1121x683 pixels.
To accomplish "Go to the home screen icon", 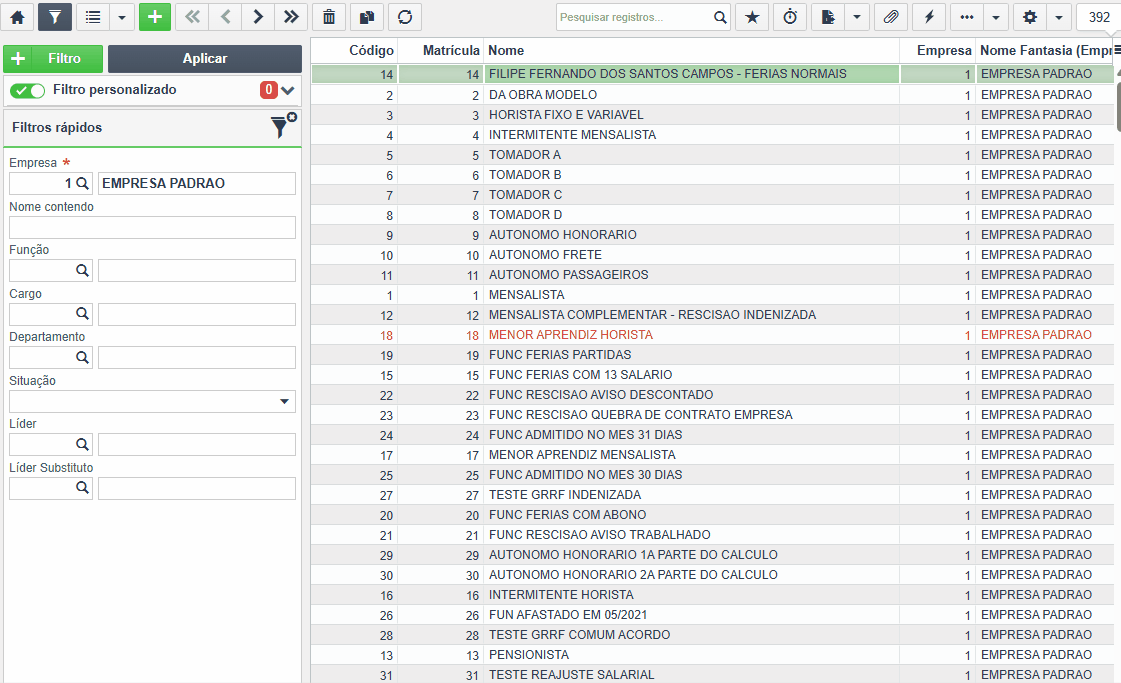I will coord(18,17).
